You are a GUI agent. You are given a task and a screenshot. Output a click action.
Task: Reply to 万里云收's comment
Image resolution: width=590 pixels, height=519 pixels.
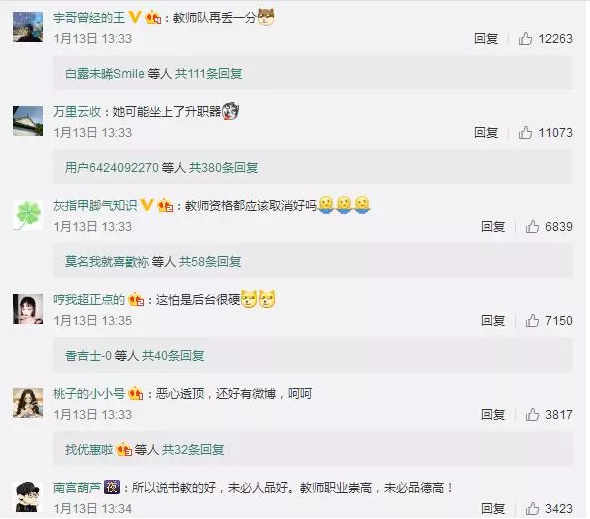(x=486, y=132)
